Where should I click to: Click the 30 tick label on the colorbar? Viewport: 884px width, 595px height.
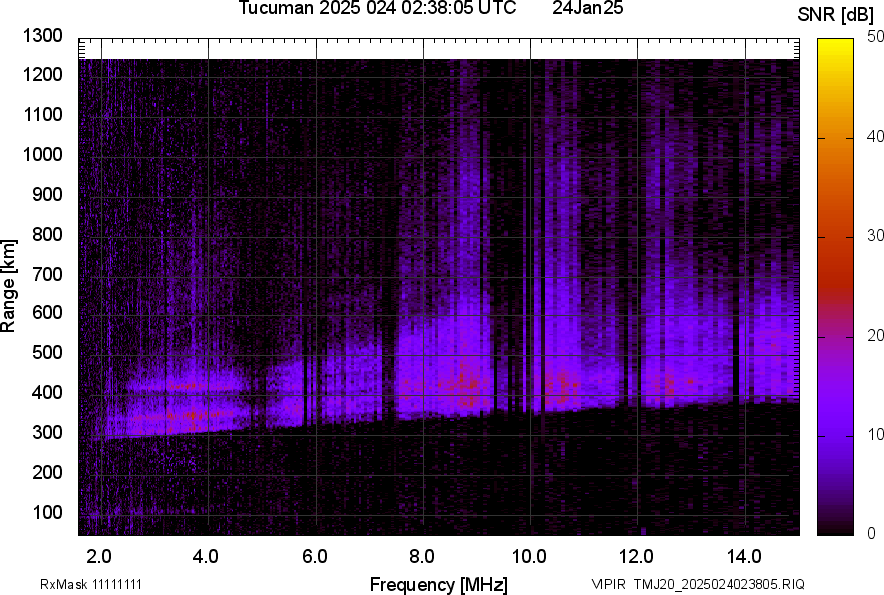click(875, 236)
